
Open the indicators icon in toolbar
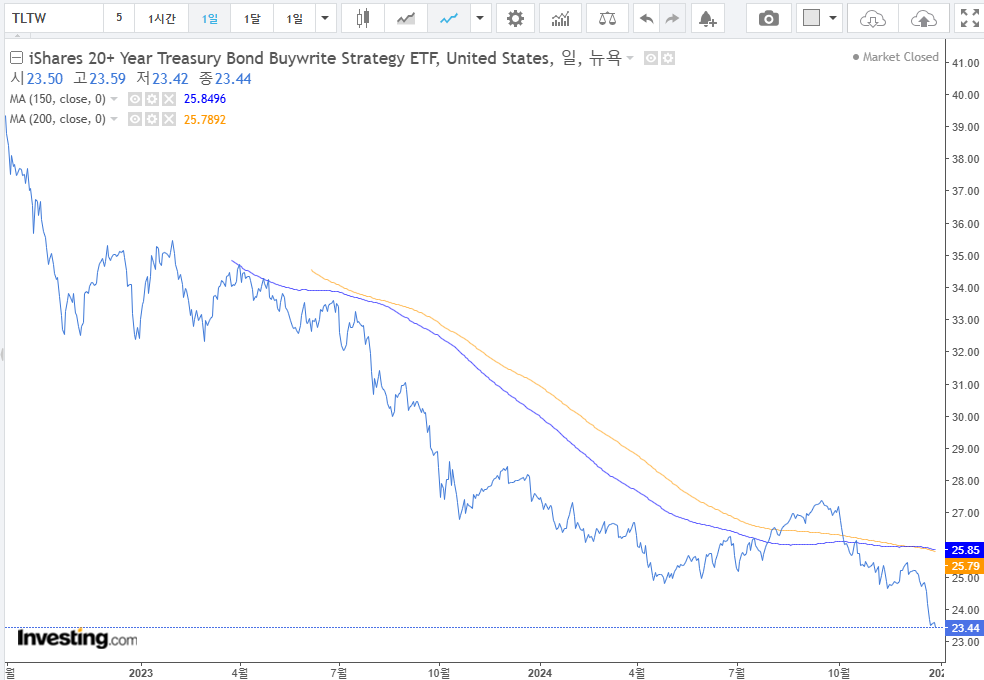[560, 18]
